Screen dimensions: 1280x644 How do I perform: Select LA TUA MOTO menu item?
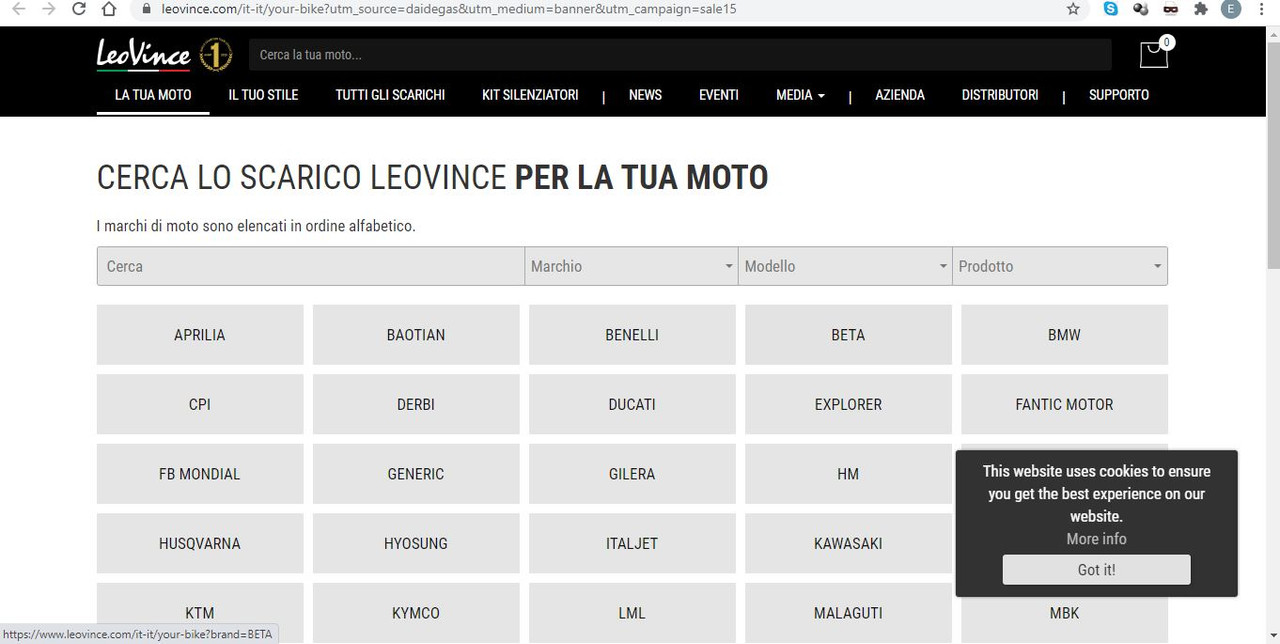[153, 95]
